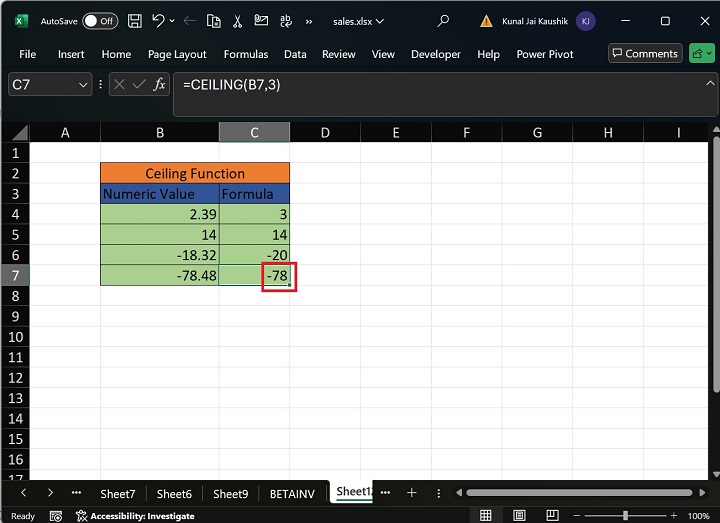The height and width of the screenshot is (523, 720).
Task: Switch to the Sheet7 tab
Action: pos(118,494)
